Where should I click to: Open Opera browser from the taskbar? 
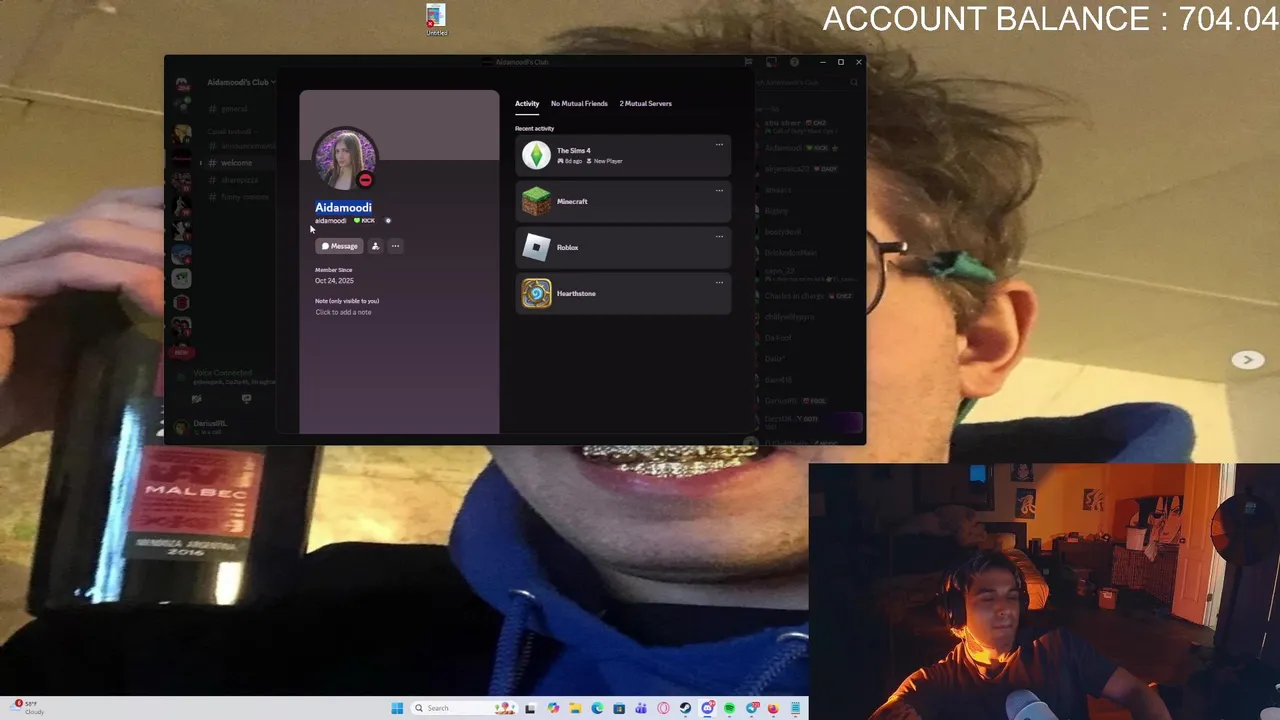[x=663, y=708]
